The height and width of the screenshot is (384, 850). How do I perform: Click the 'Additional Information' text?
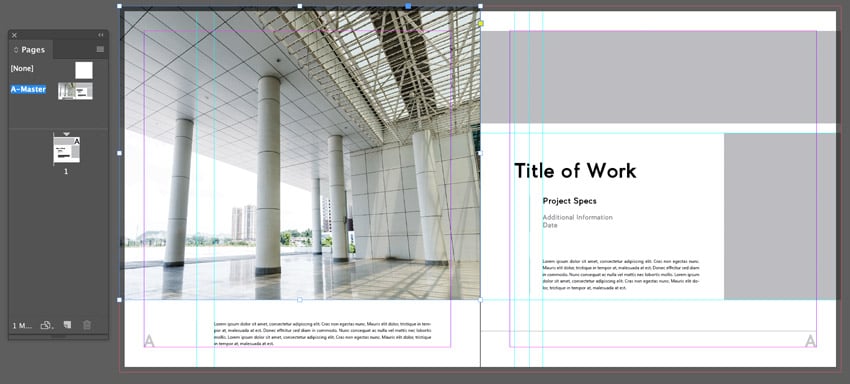[x=577, y=217]
